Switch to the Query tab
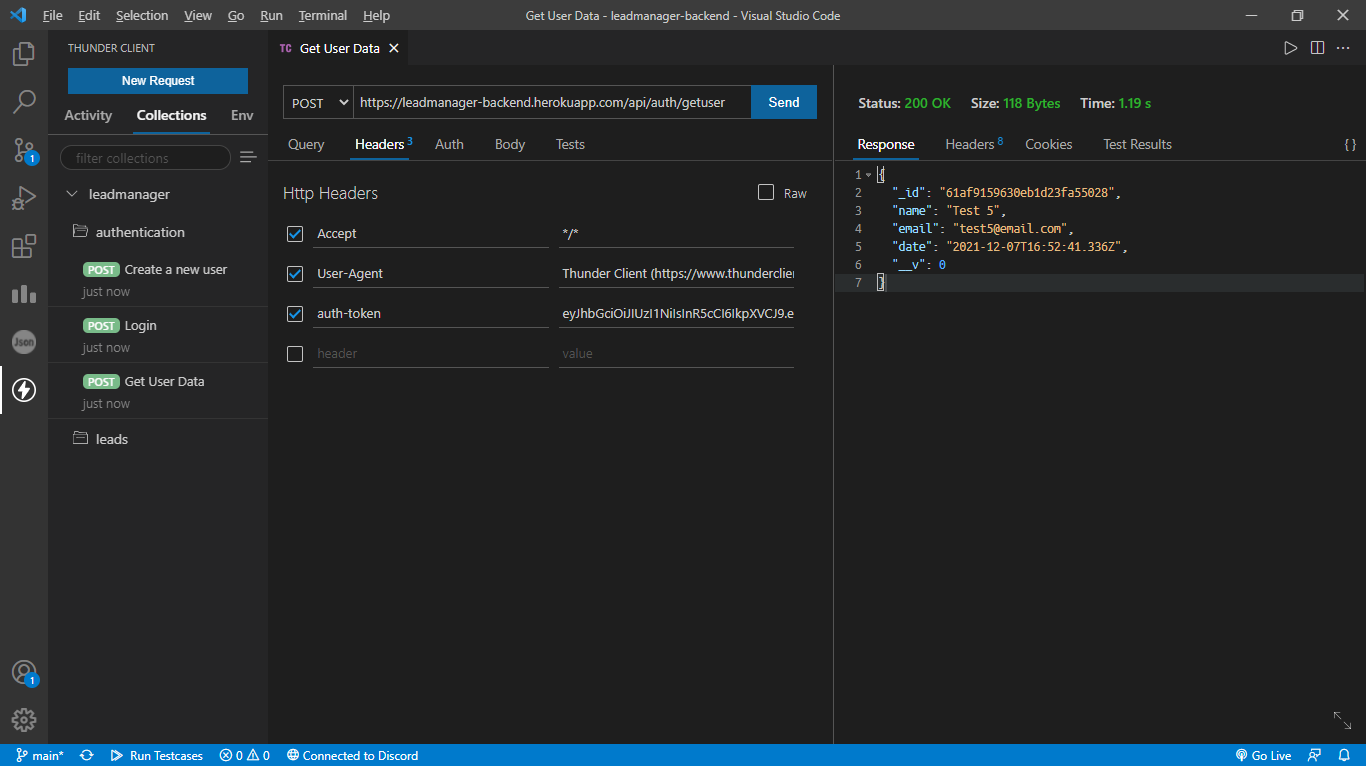This screenshot has width=1366, height=766. point(306,145)
